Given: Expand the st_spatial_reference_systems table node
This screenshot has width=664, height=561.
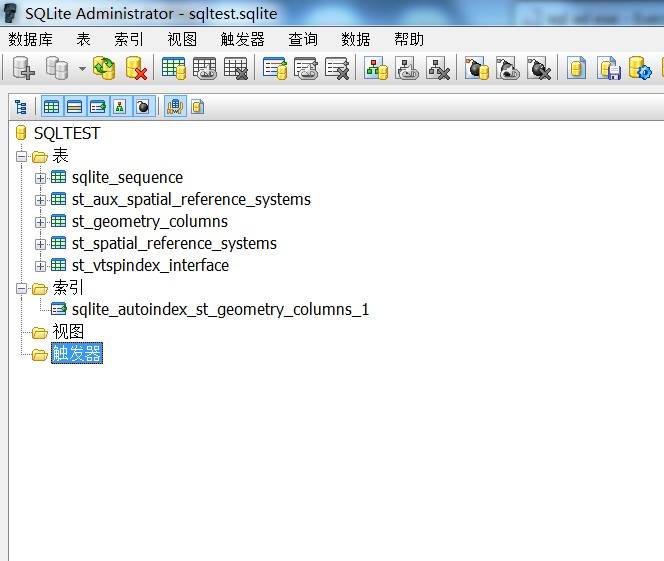Looking at the screenshot, I should pos(40,244).
